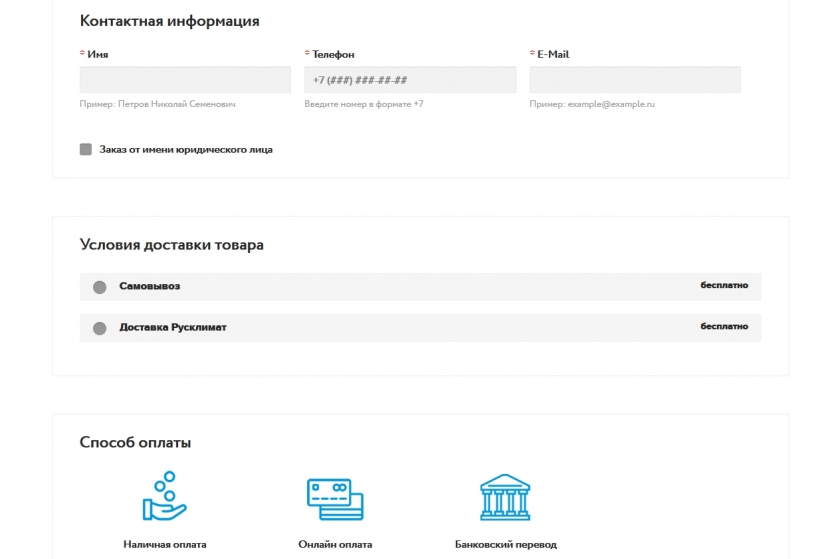Click into the Телефон input field
This screenshot has height=559, width=840.
coord(410,79)
